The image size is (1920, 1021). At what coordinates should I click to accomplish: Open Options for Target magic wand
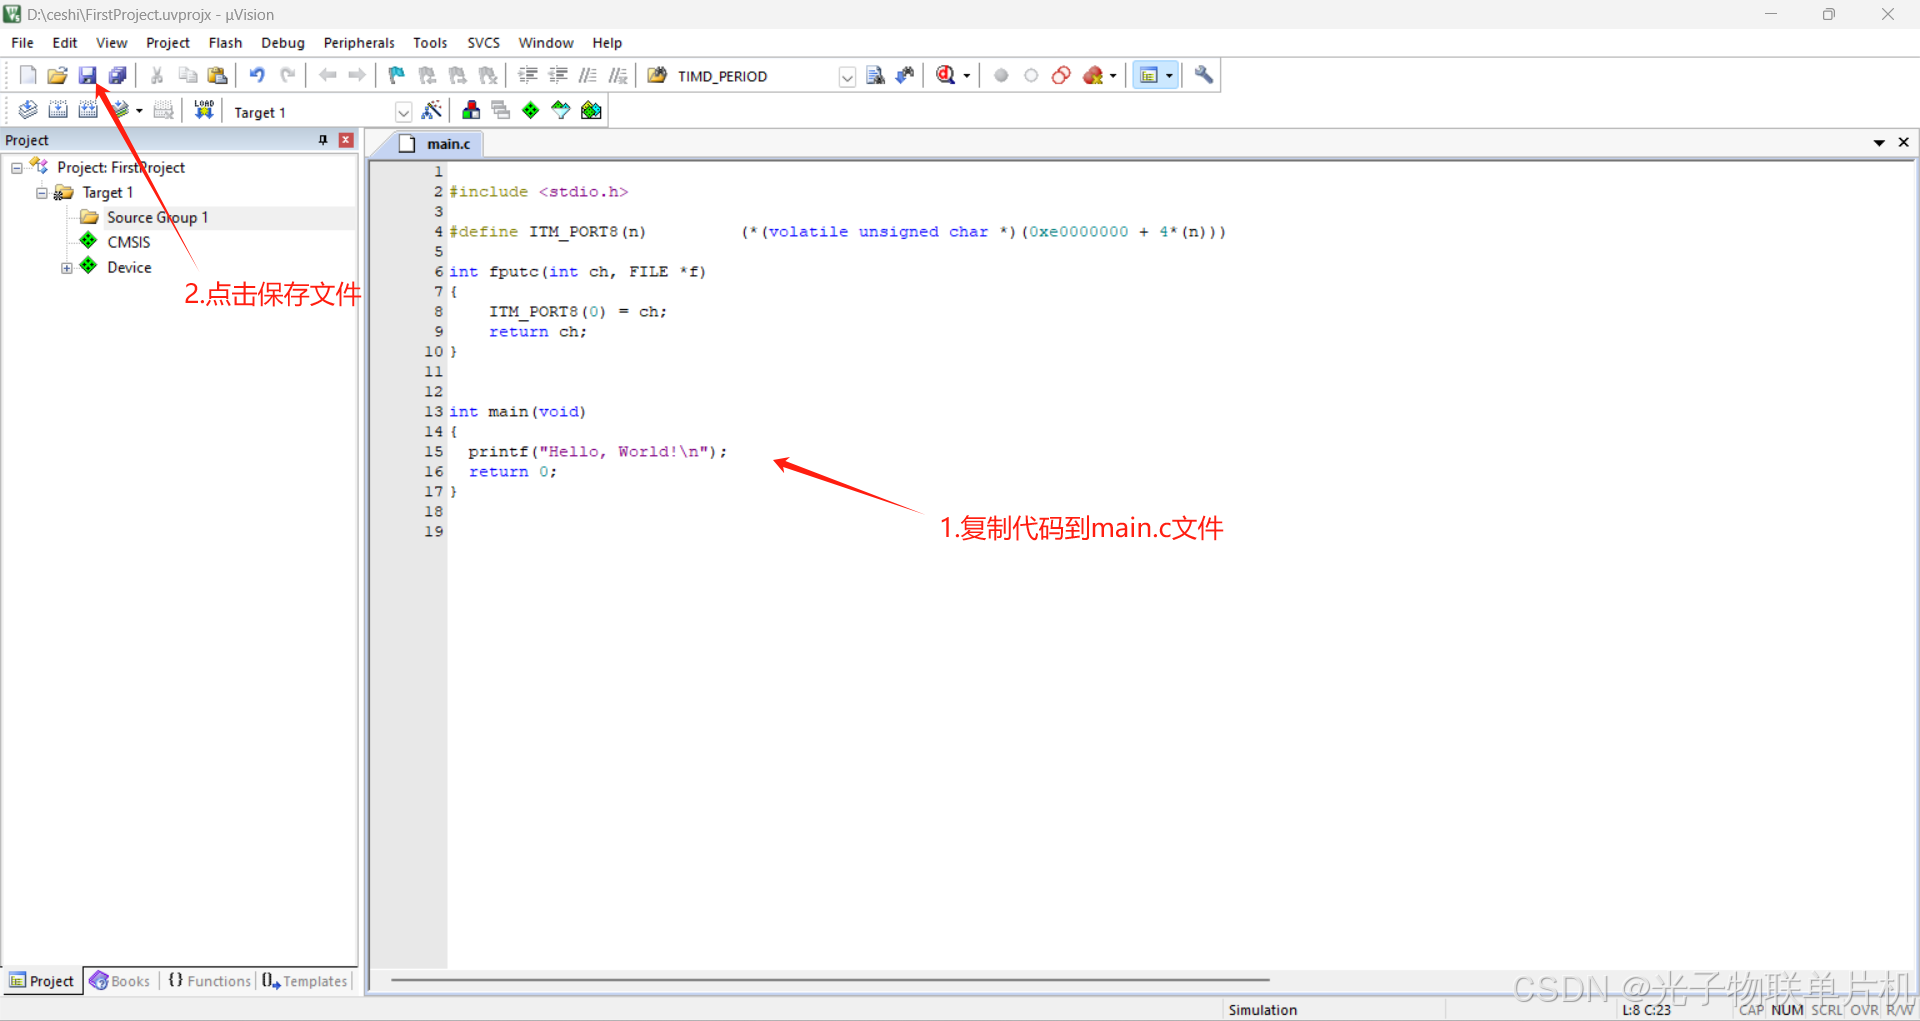(x=432, y=110)
